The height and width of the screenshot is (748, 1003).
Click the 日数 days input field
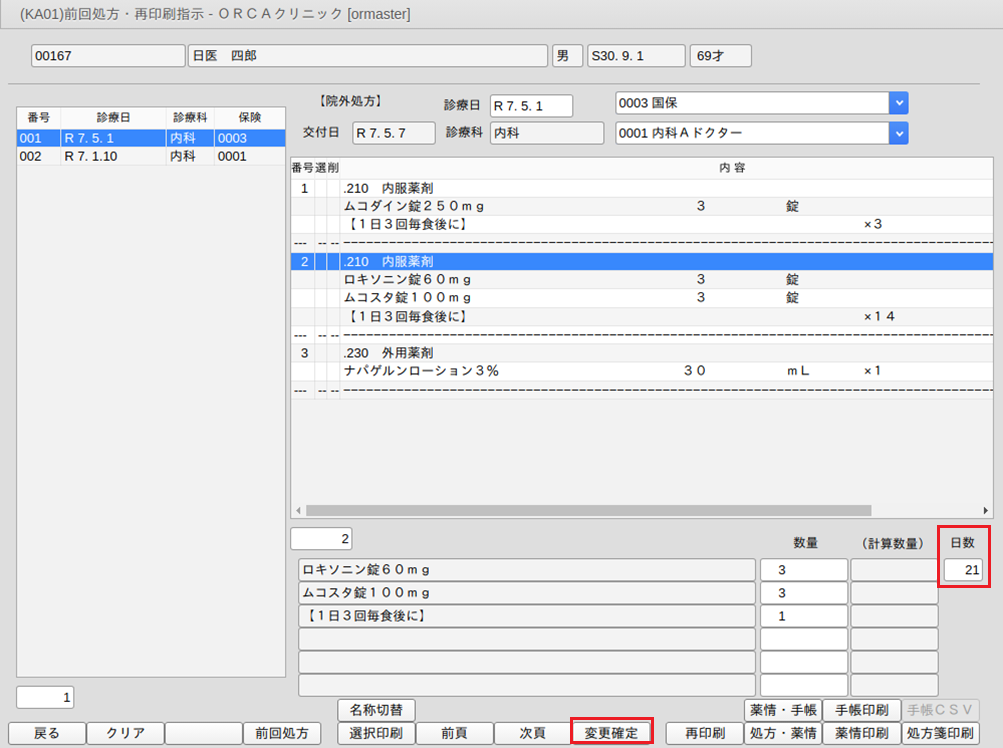[x=963, y=570]
